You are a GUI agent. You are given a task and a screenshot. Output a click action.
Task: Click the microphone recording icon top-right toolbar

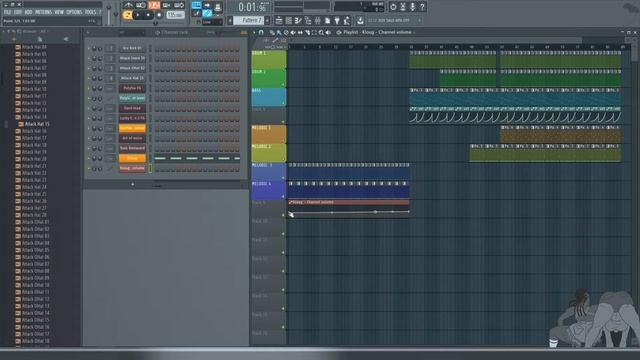(412, 7)
